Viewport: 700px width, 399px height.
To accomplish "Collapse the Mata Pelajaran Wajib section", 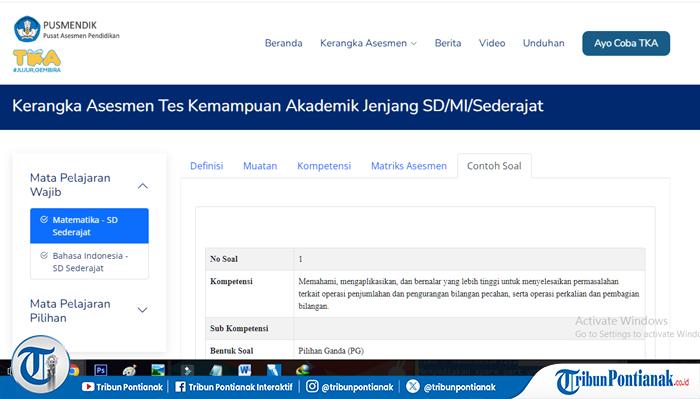I will pyautogui.click(x=143, y=186).
